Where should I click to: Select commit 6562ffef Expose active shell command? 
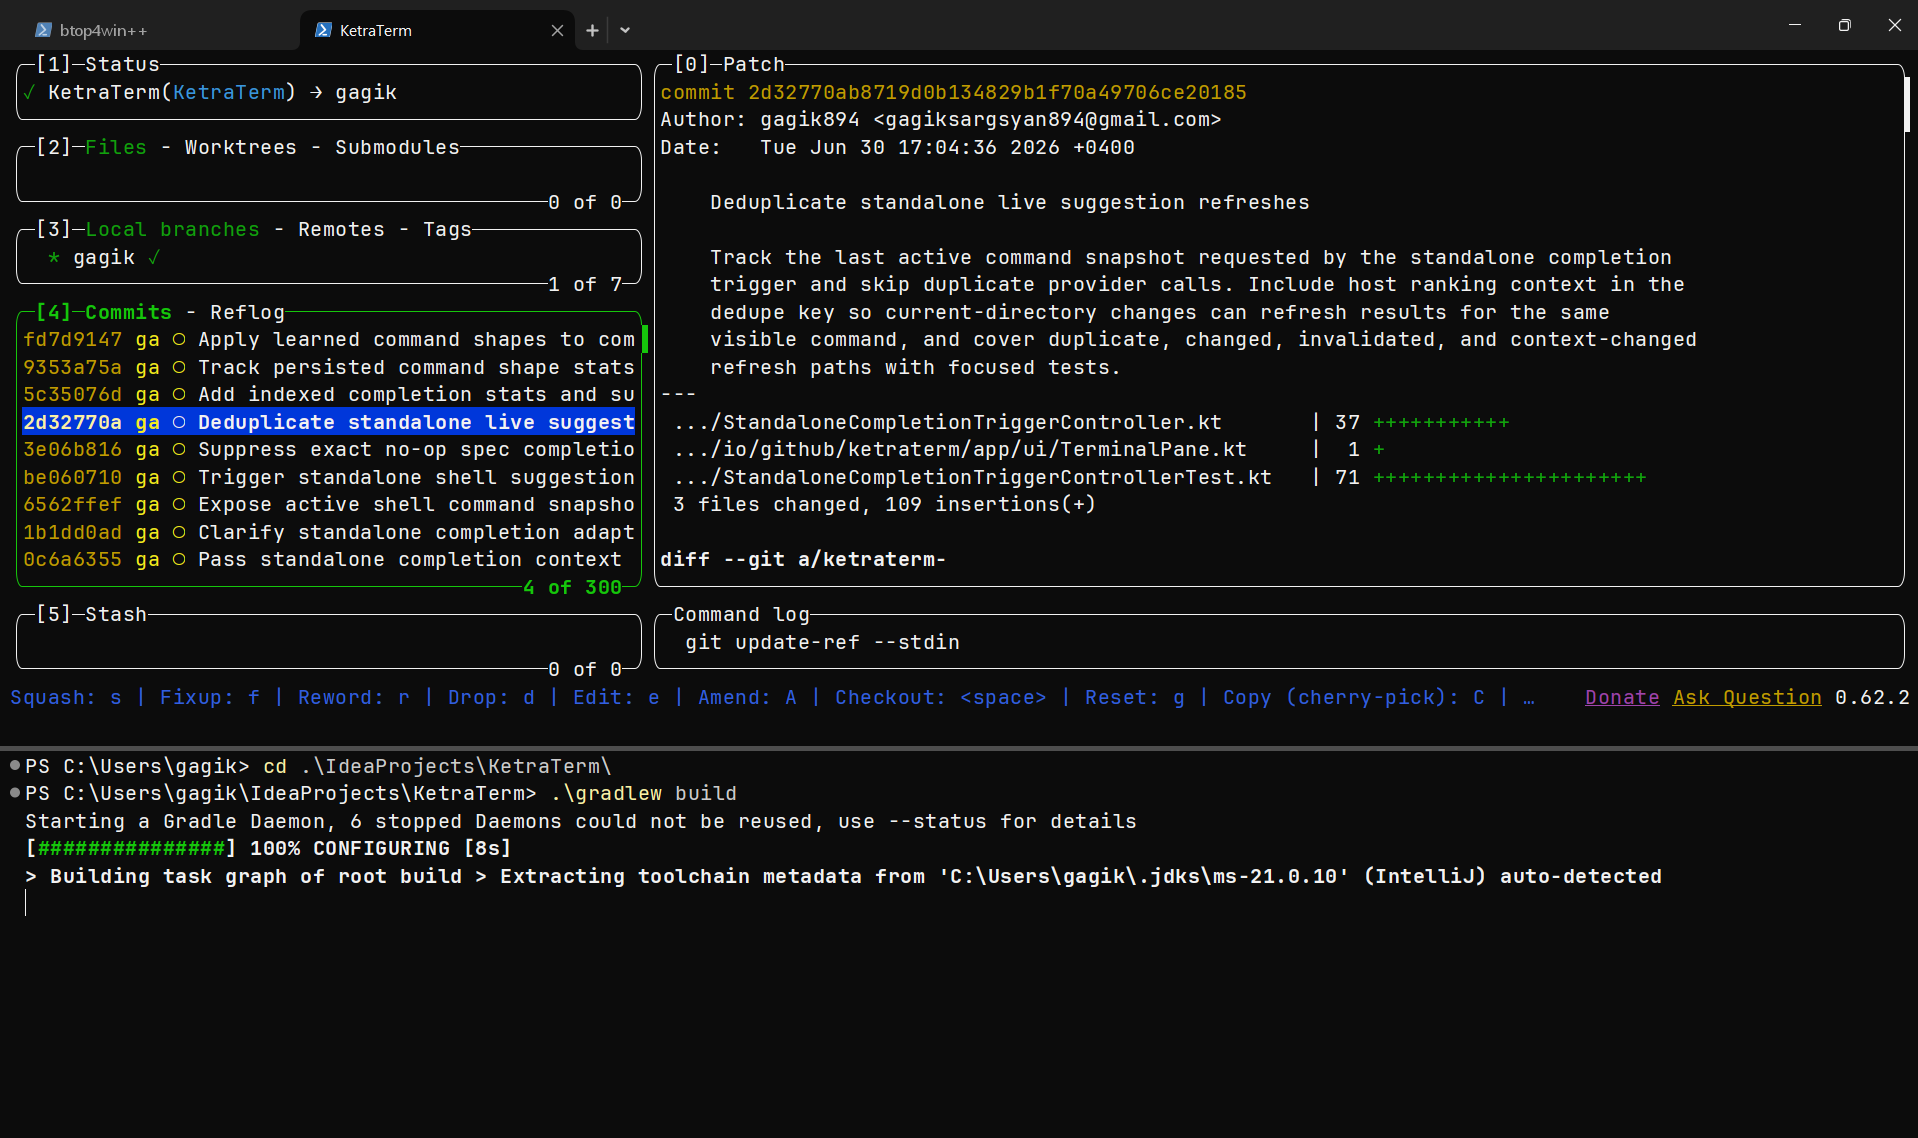click(329, 505)
